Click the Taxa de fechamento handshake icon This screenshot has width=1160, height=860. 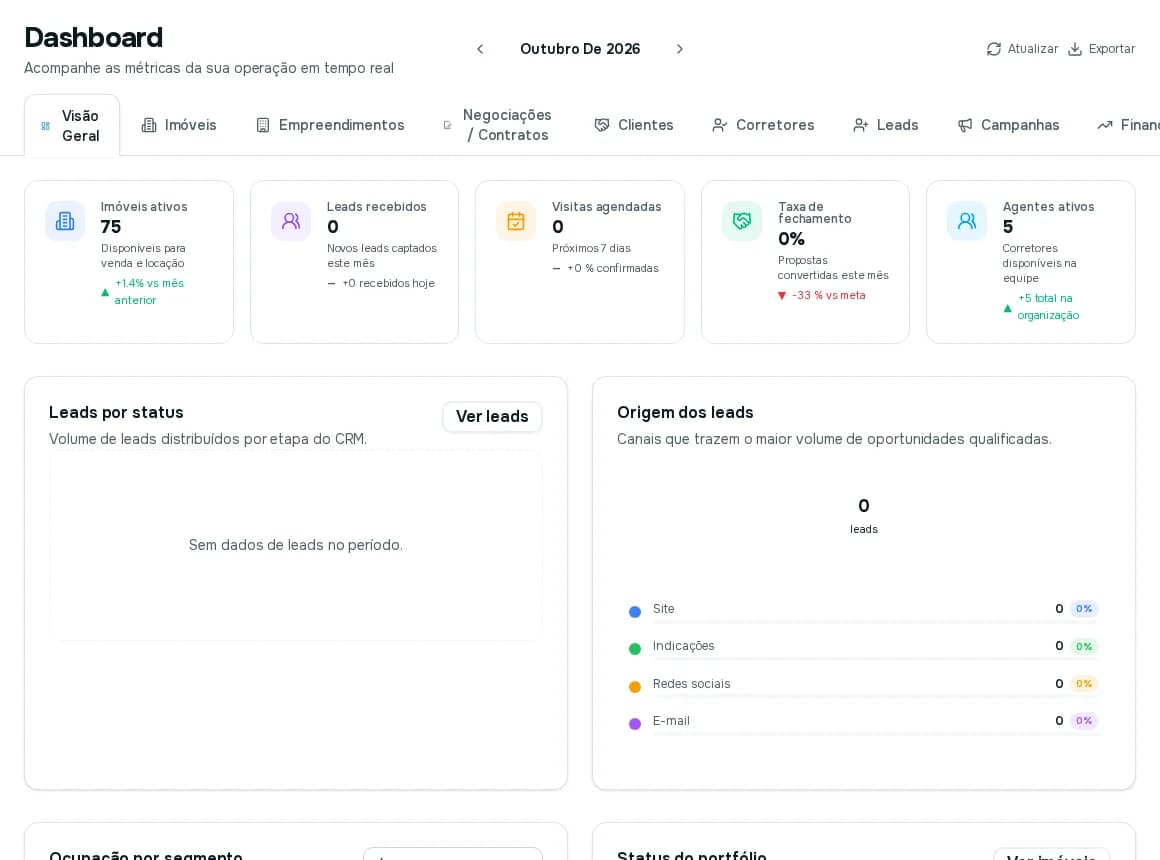coord(742,221)
